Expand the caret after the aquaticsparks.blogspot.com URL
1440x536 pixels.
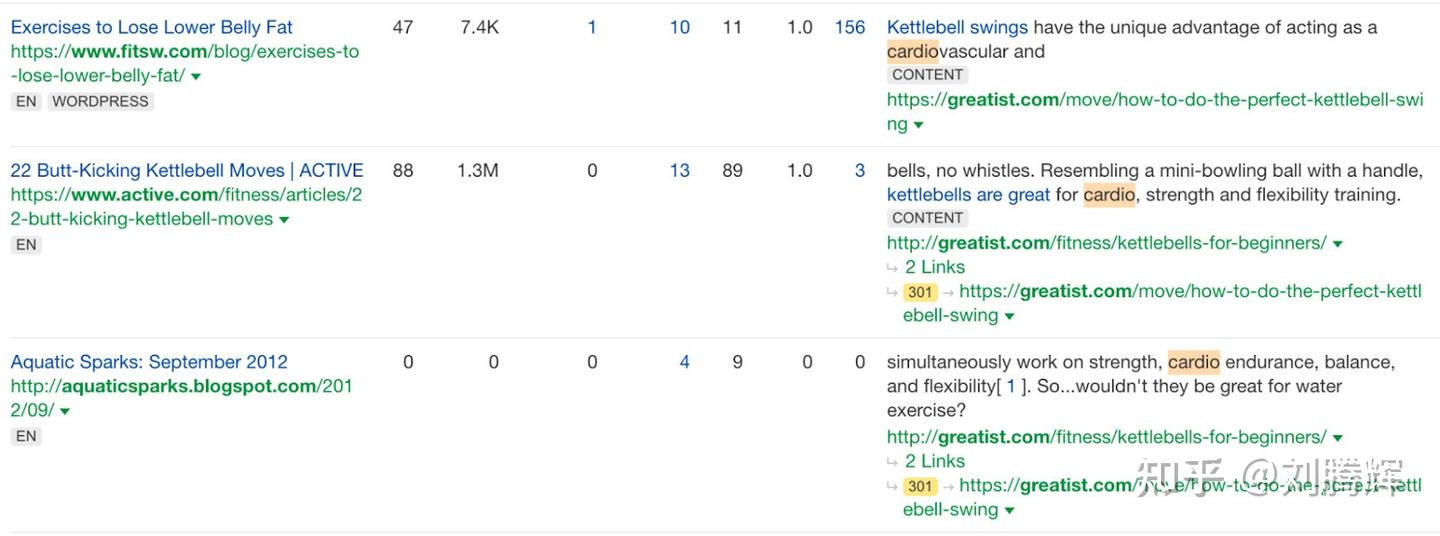[x=65, y=411]
